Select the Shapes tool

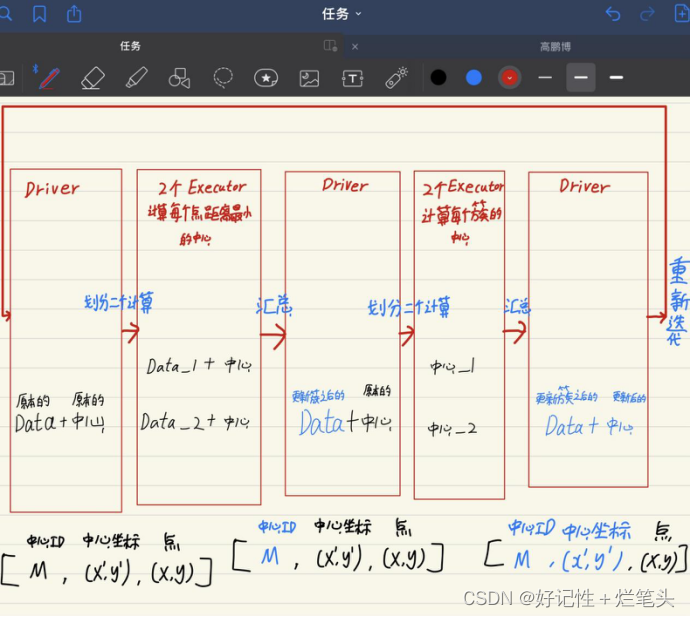tap(180, 78)
